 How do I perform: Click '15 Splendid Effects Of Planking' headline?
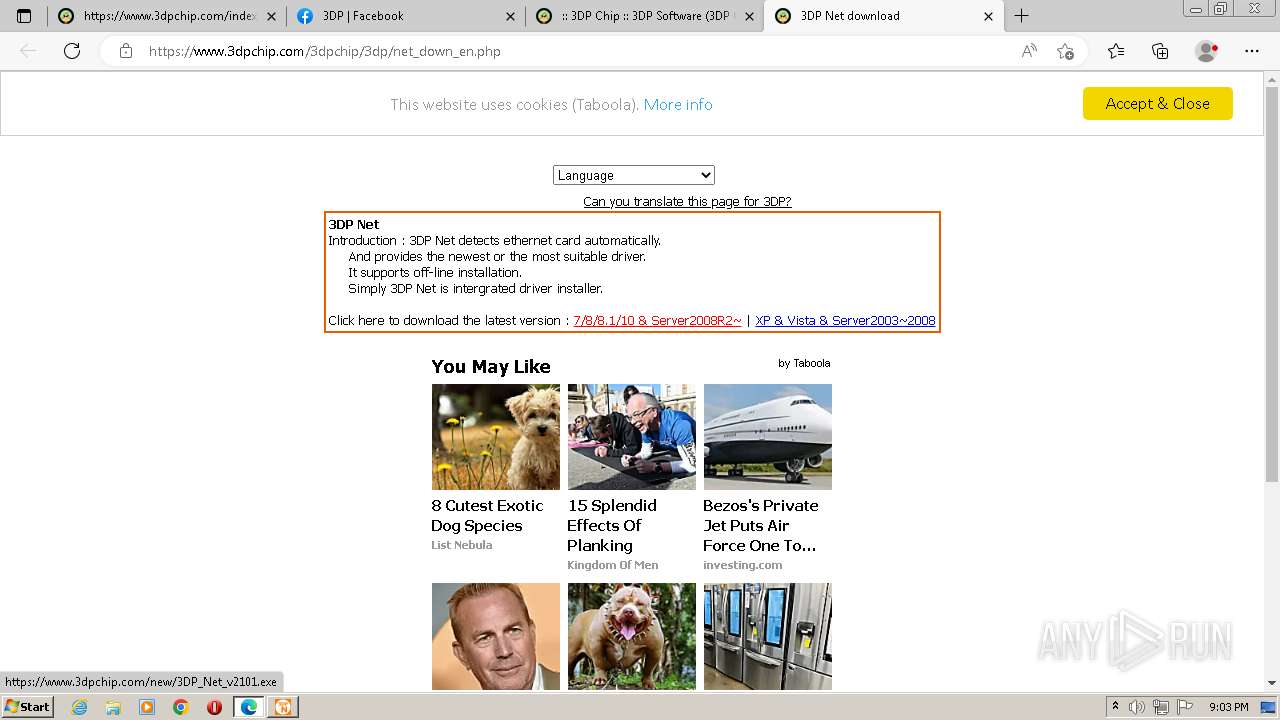pyautogui.click(x=612, y=525)
